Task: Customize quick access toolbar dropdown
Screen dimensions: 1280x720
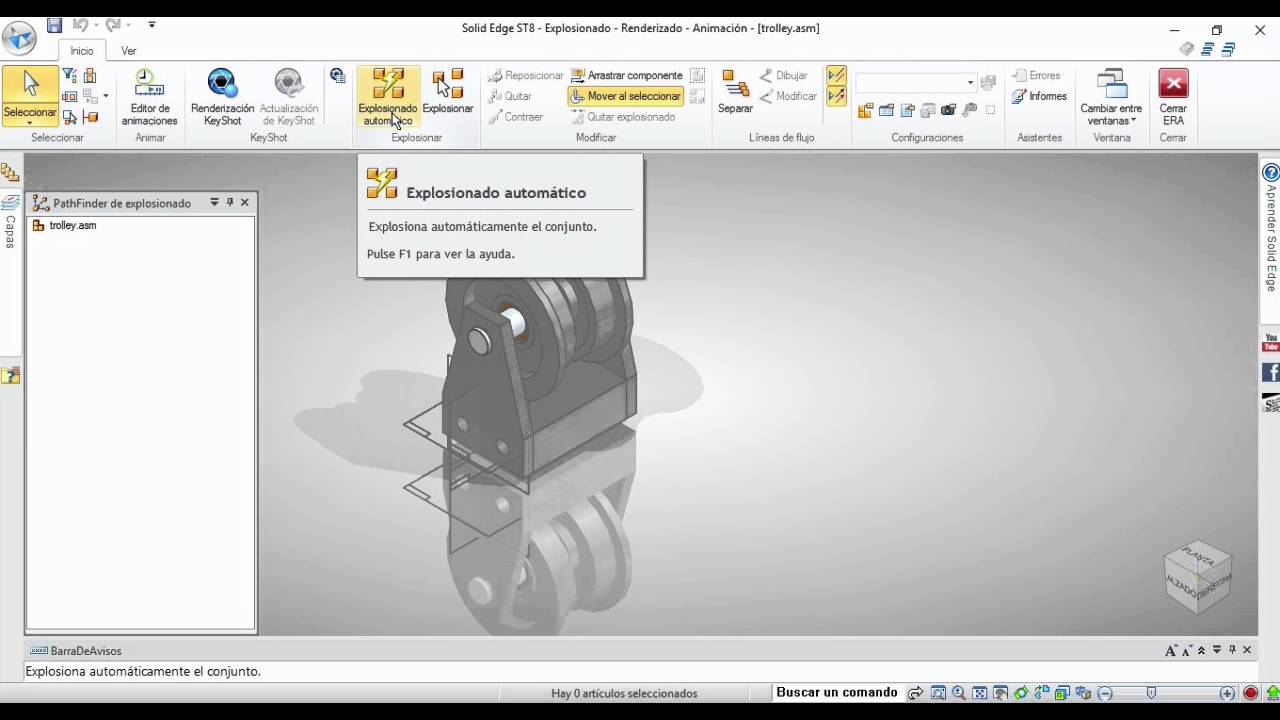Action: (151, 25)
